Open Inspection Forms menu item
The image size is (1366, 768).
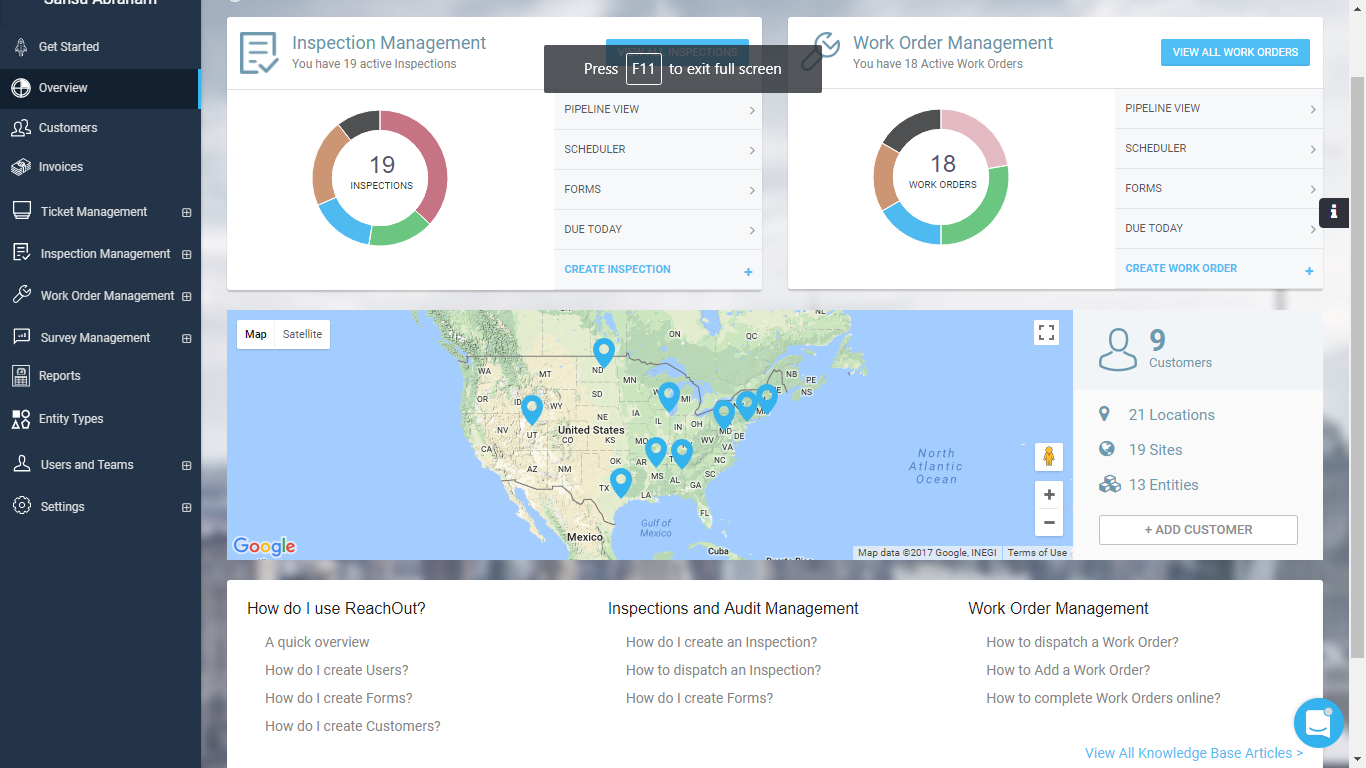click(658, 189)
